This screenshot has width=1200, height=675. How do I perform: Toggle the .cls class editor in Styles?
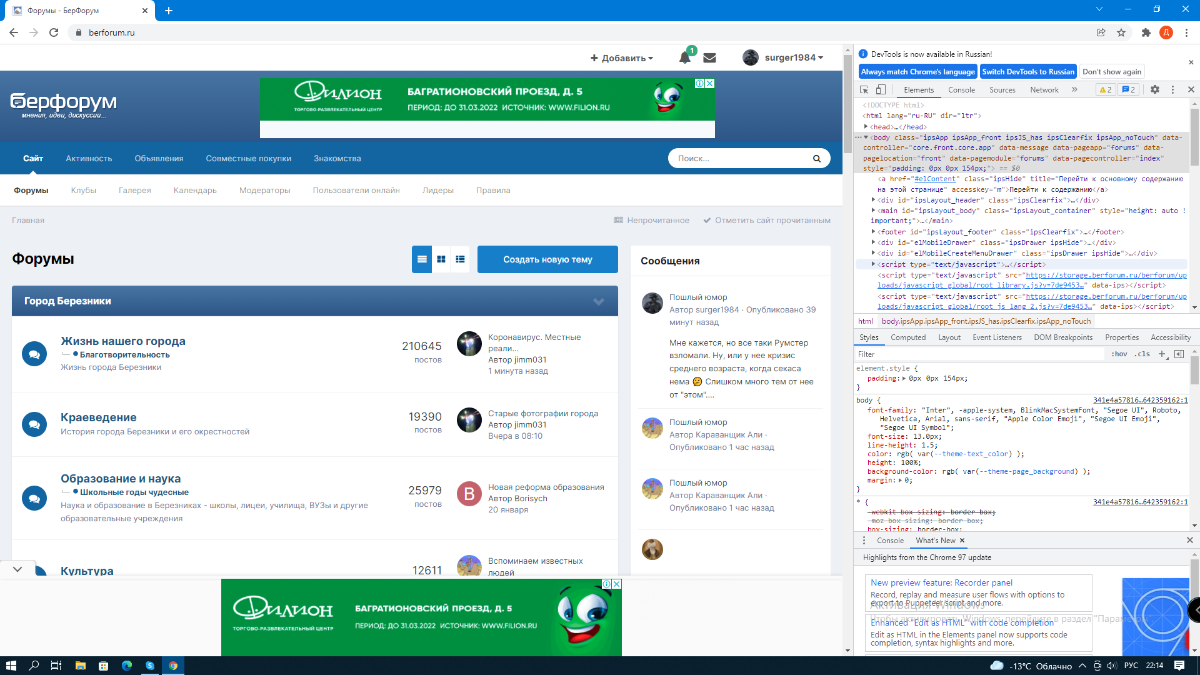click(x=1142, y=354)
